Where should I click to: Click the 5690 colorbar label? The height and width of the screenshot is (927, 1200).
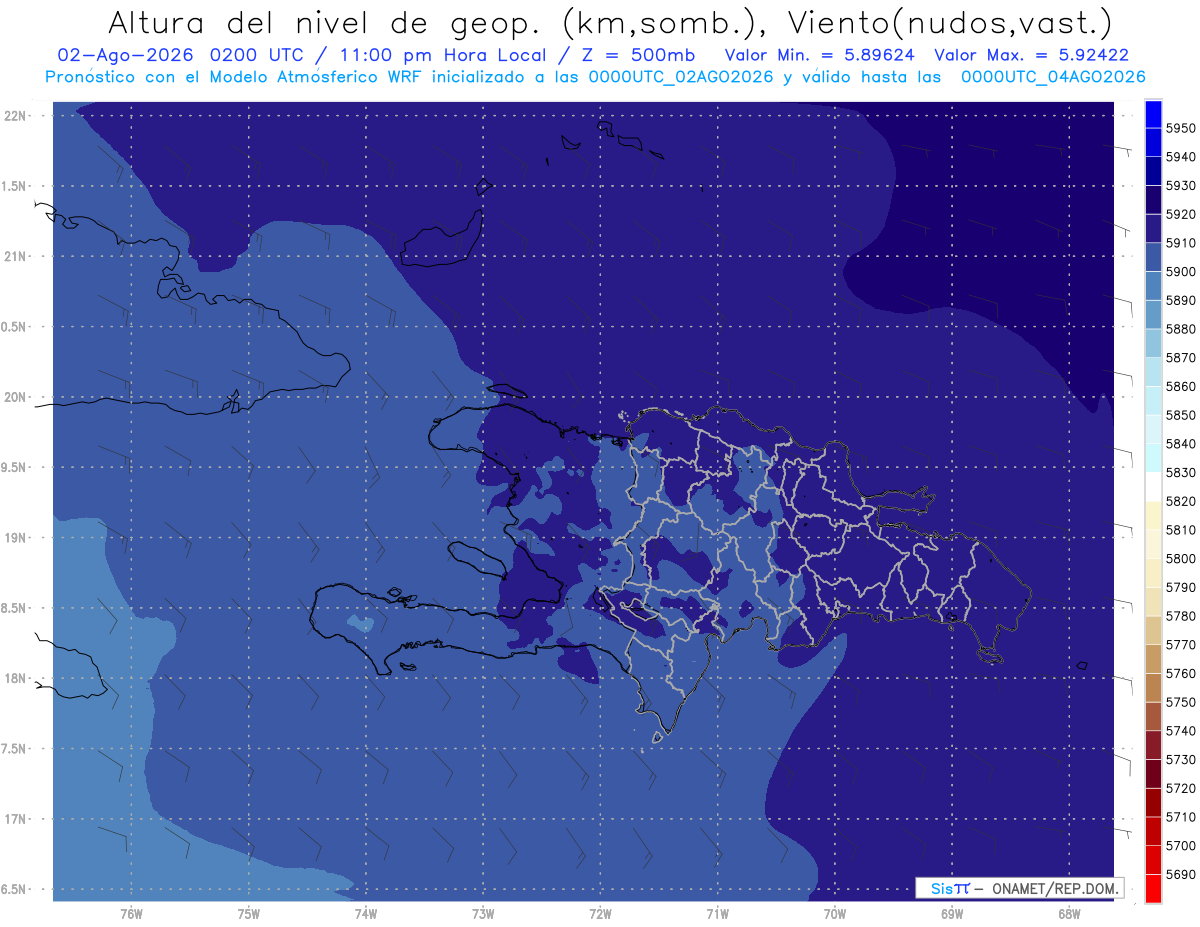[1181, 874]
